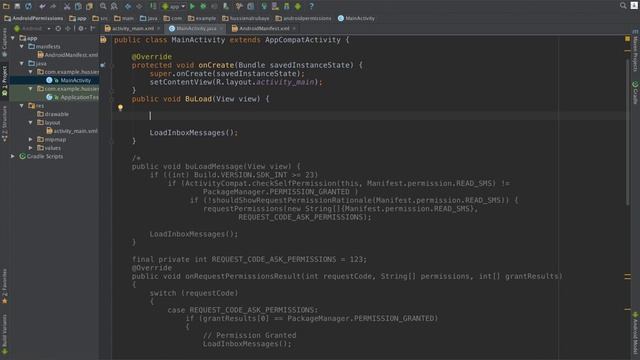The width and height of the screenshot is (640, 360).
Task: Toggle the Gradle tool window on right
Action: (636, 92)
